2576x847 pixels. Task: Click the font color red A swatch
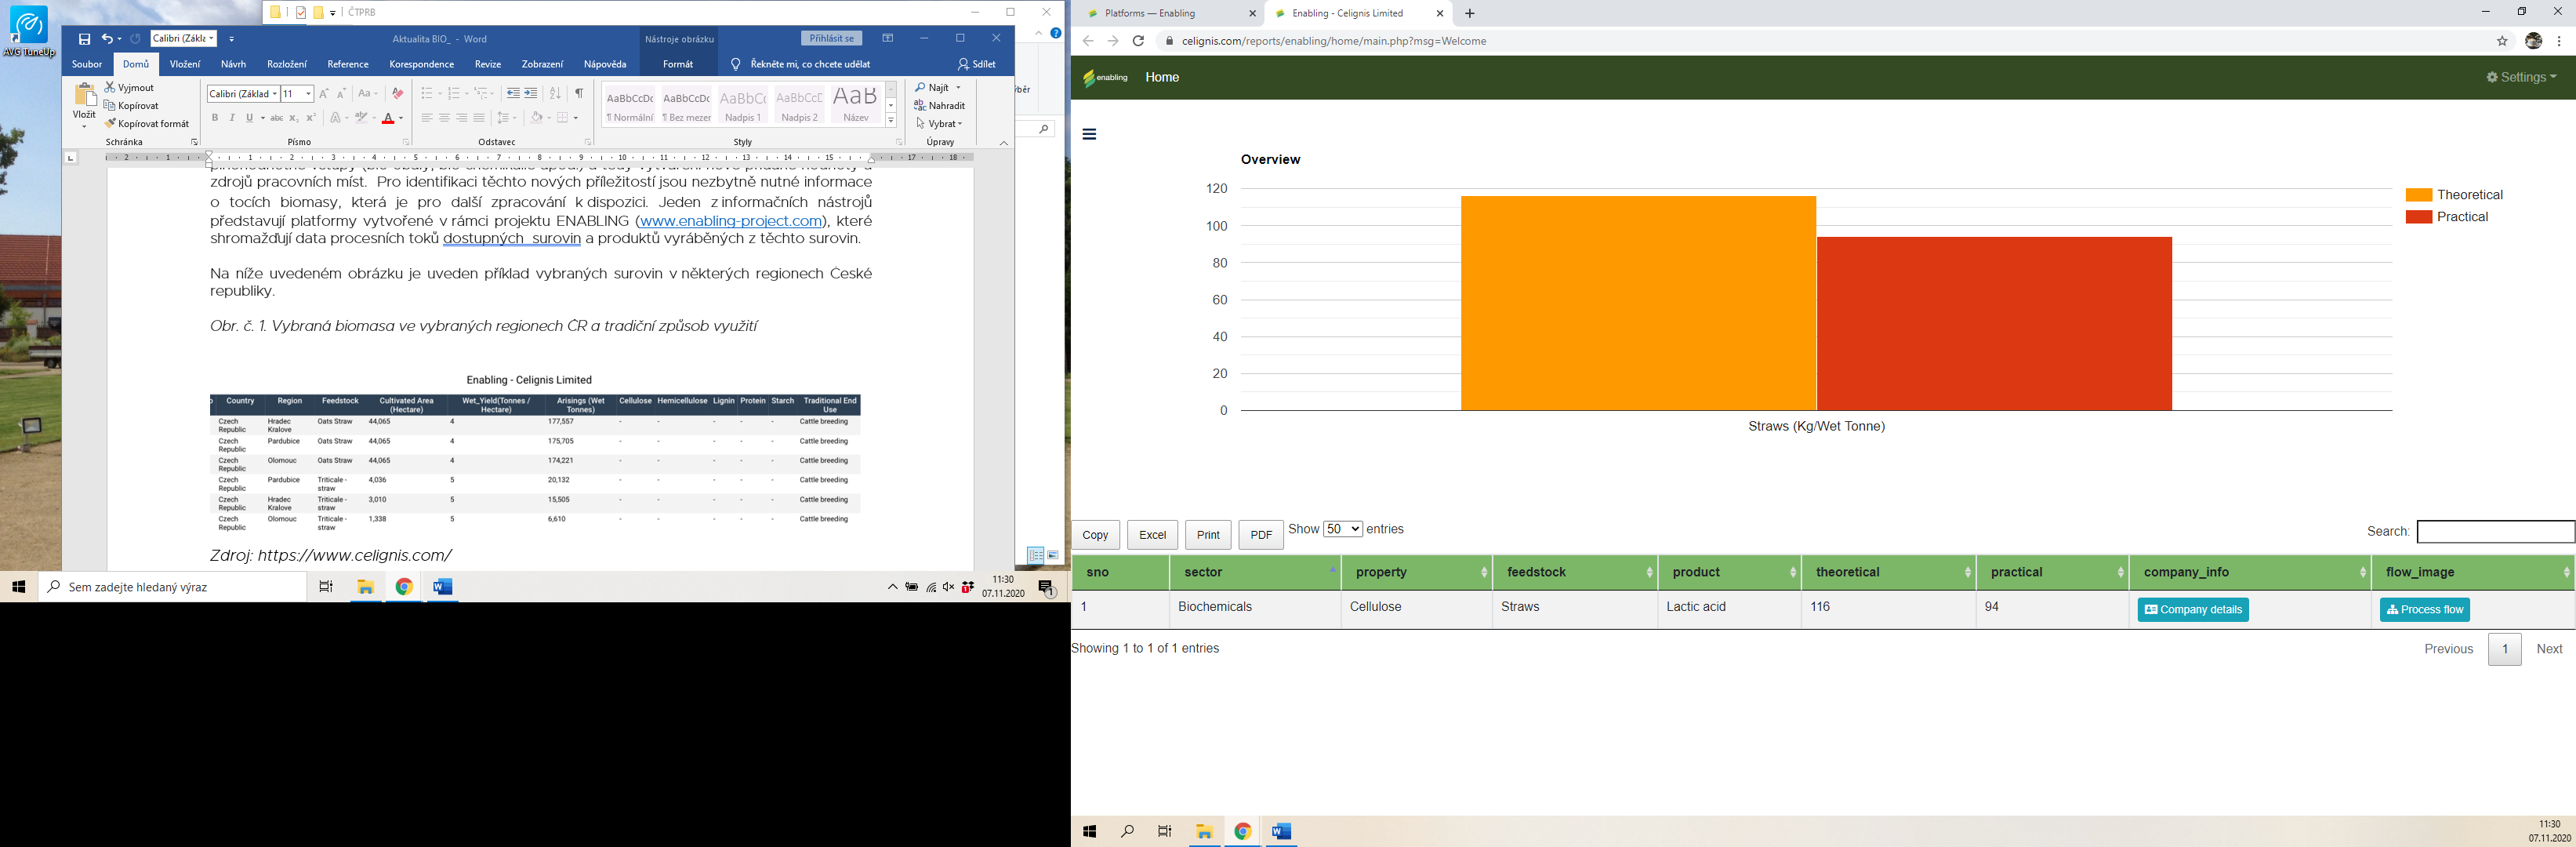click(388, 118)
